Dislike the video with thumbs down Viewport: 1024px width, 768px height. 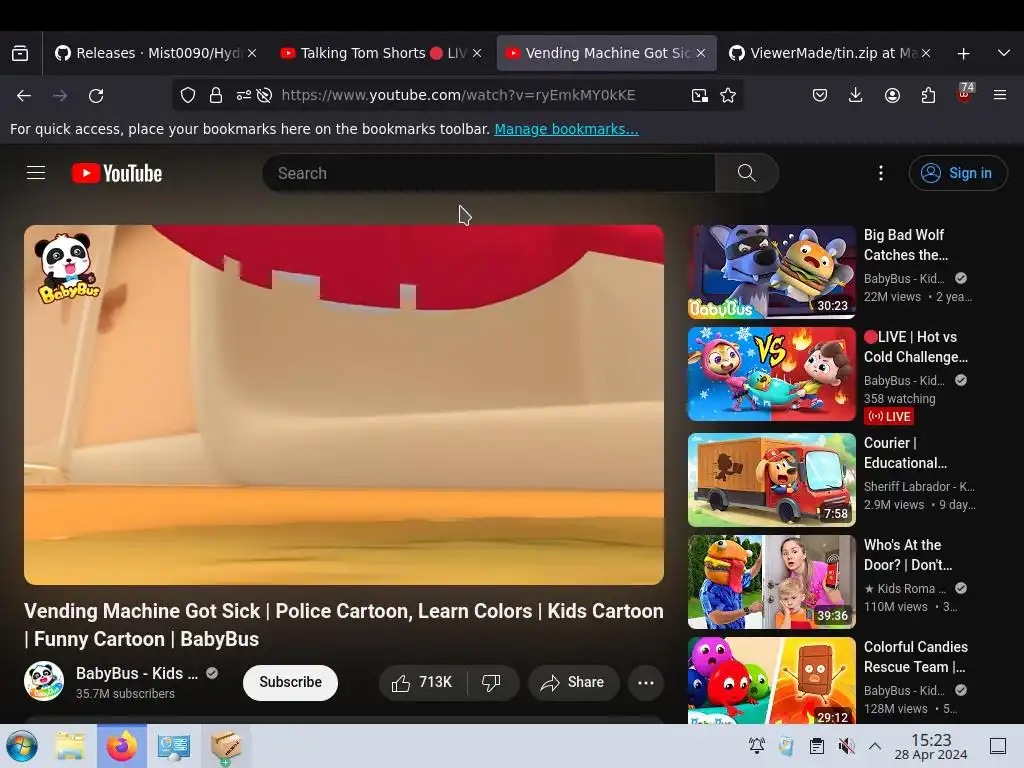pos(491,682)
